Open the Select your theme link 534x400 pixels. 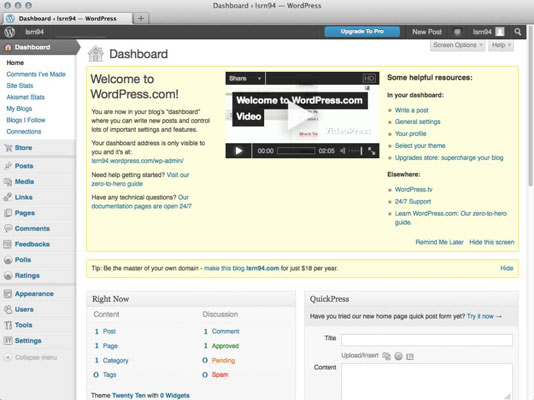(420, 146)
